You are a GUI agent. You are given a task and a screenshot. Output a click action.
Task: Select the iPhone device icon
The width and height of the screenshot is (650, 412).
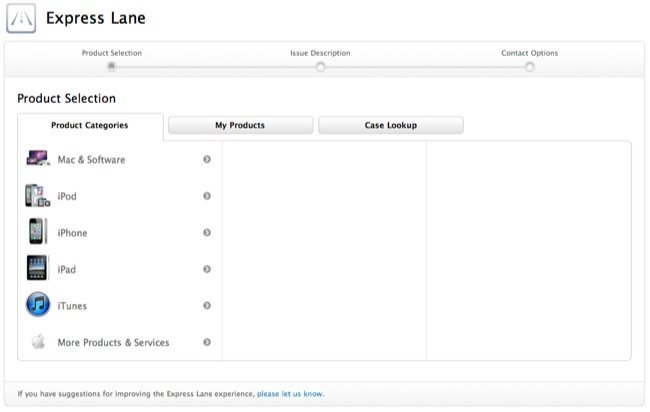[x=37, y=231]
